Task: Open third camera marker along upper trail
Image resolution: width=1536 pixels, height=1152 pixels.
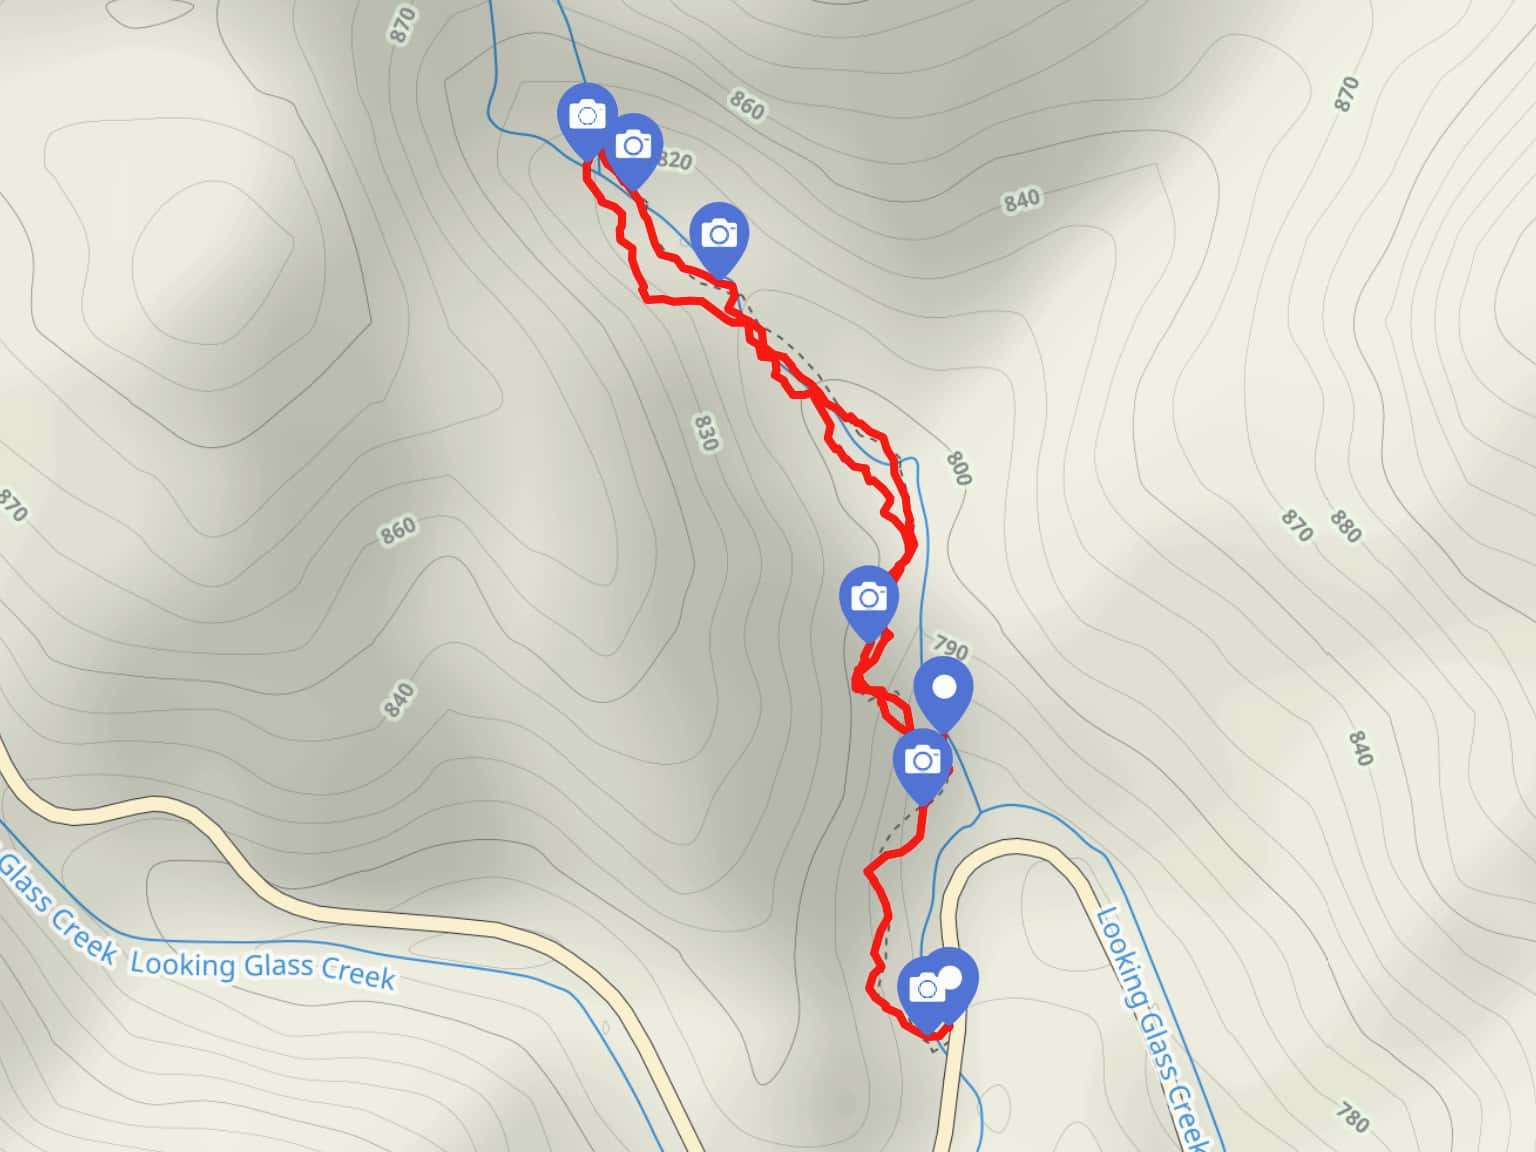Action: [719, 237]
